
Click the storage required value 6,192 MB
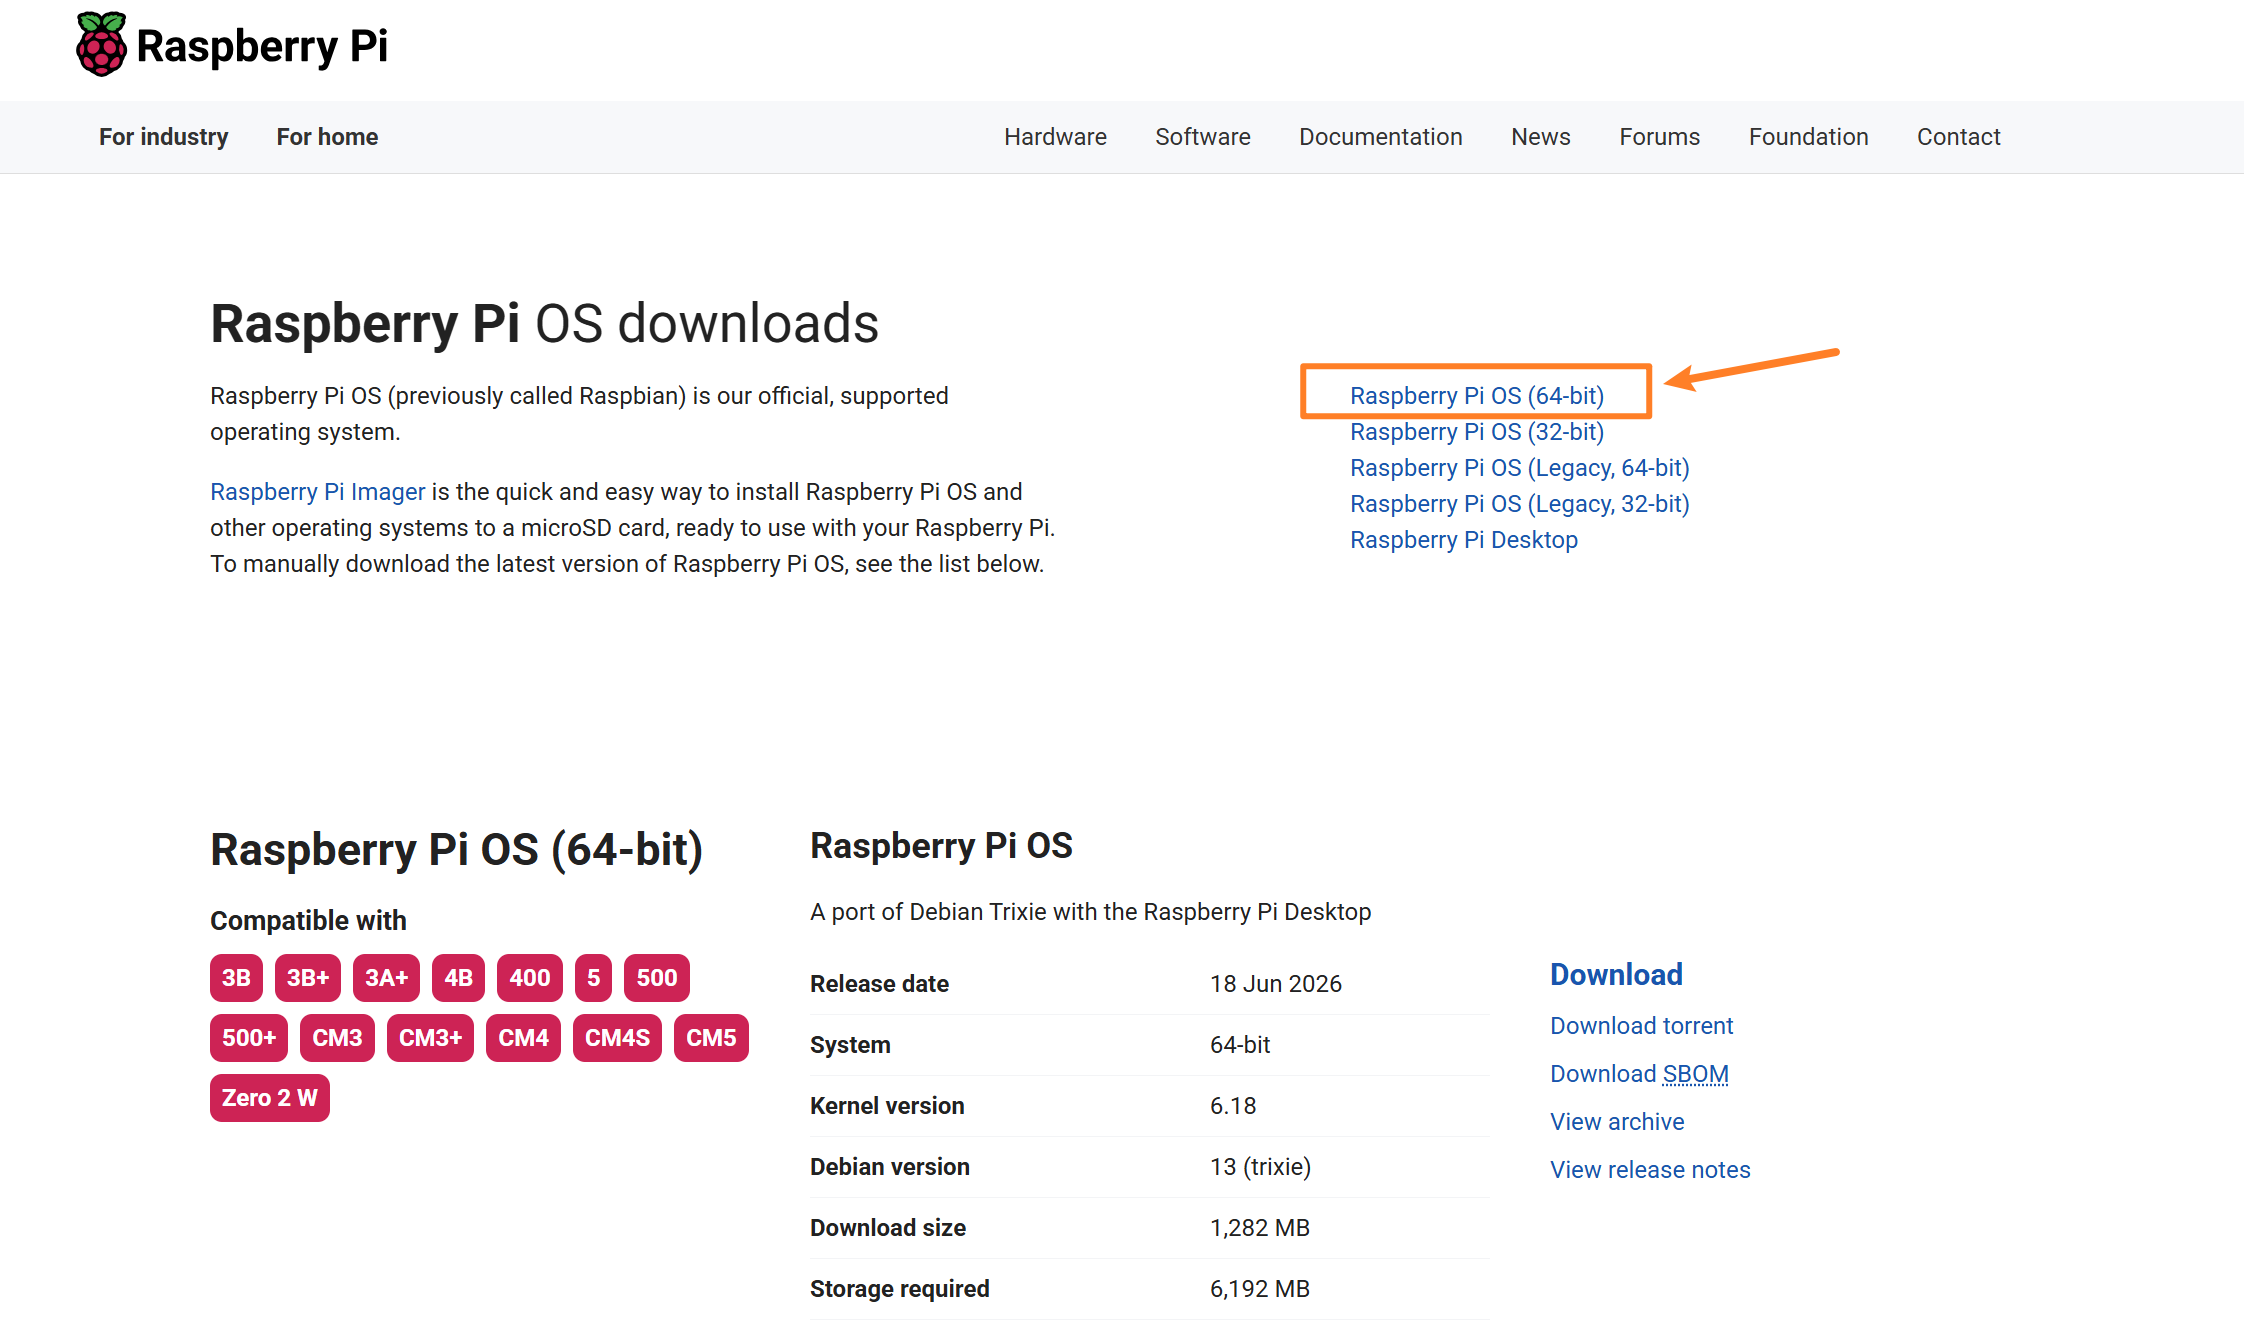pyautogui.click(x=1260, y=1289)
